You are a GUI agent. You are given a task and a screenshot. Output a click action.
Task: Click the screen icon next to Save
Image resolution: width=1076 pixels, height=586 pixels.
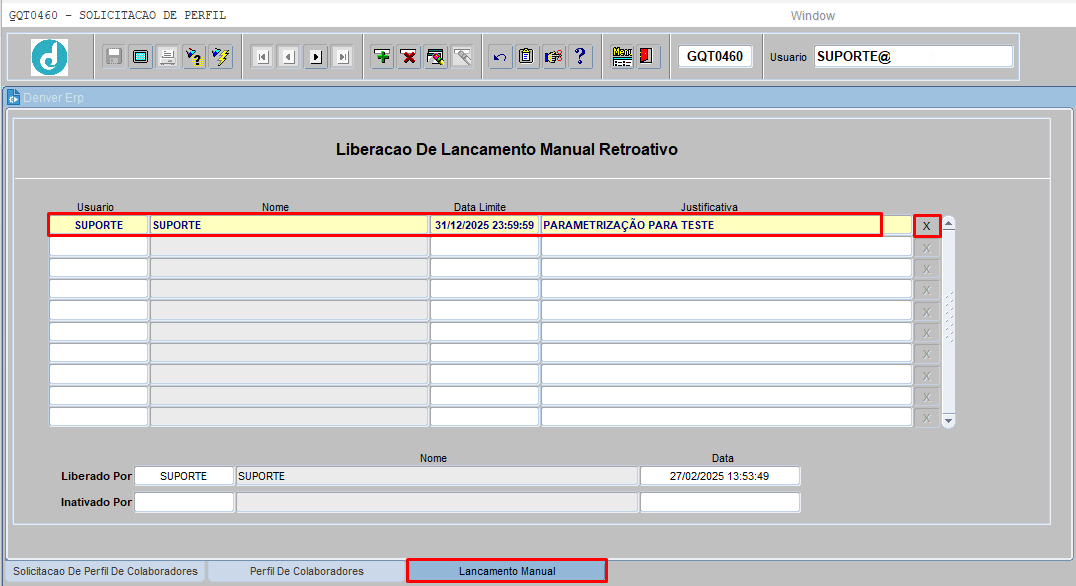pos(141,56)
